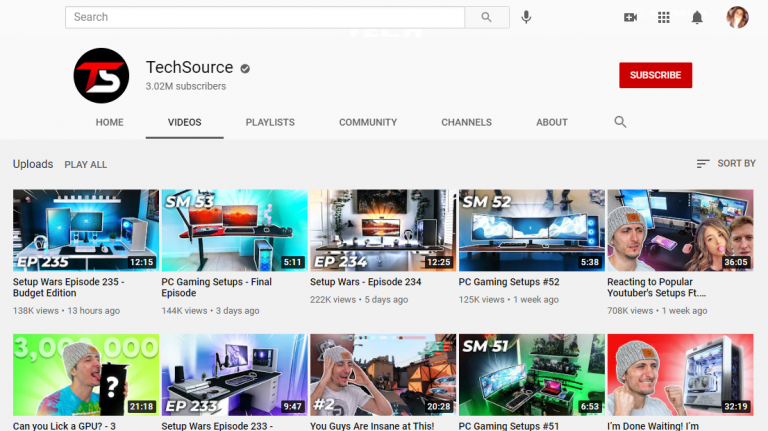Open Setup Wars Episode 233 title
Screen dimensions: 768x431
coord(217,426)
